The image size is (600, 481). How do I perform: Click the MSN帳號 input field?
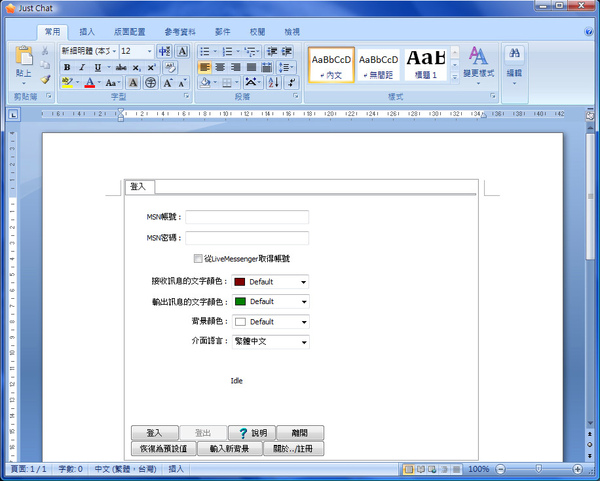(247, 217)
